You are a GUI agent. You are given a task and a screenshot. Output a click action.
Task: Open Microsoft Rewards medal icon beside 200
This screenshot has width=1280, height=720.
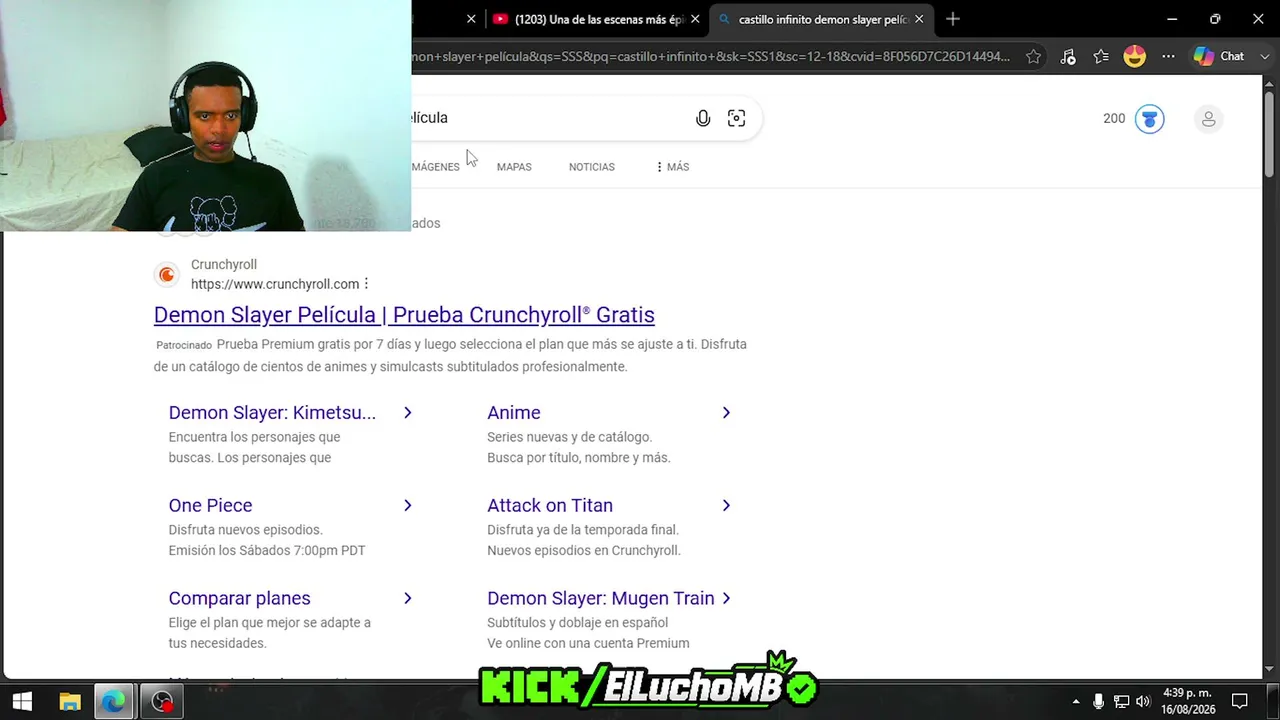tap(1149, 118)
